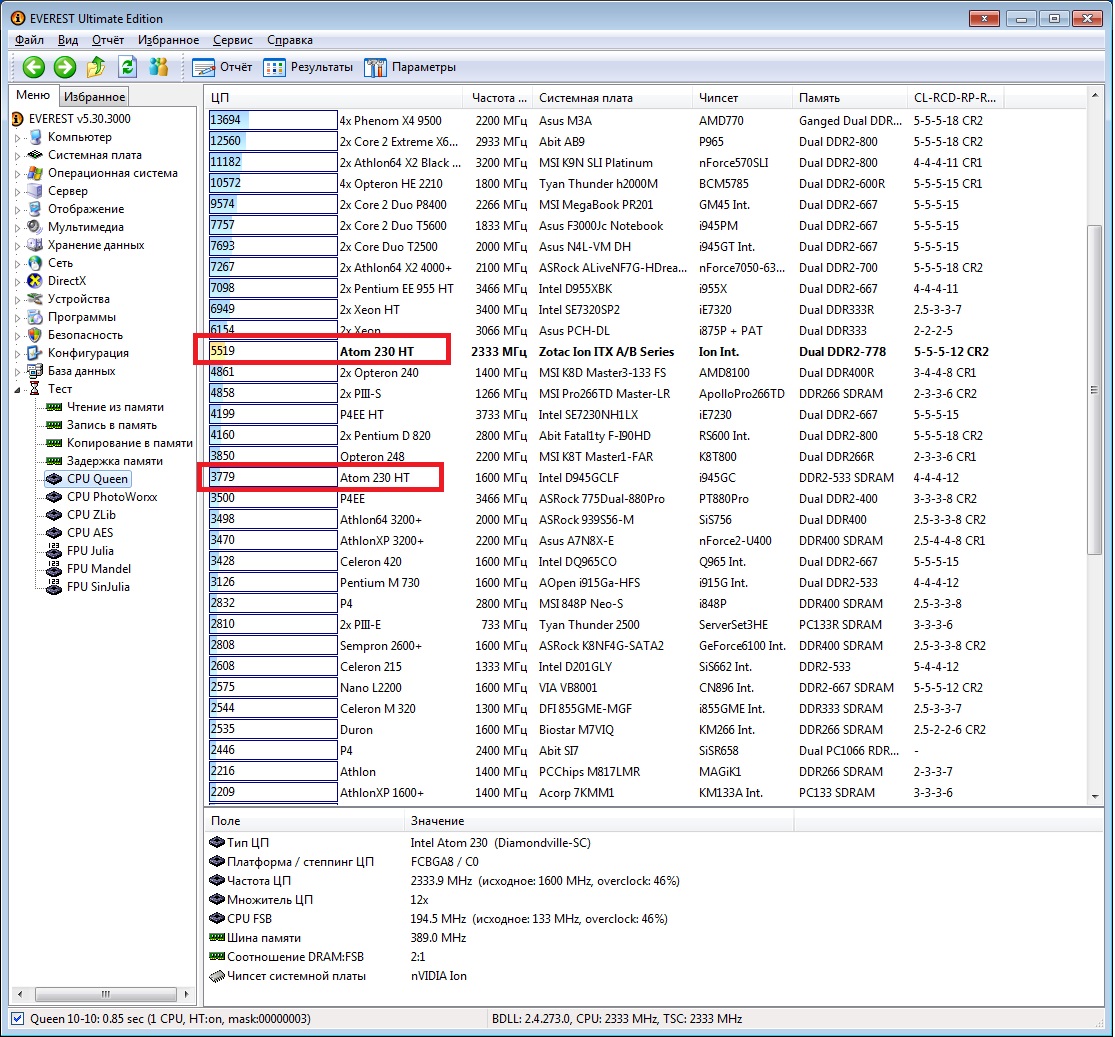Collapse the Тест tree node
Screen dimensions: 1115x1037
(18, 389)
